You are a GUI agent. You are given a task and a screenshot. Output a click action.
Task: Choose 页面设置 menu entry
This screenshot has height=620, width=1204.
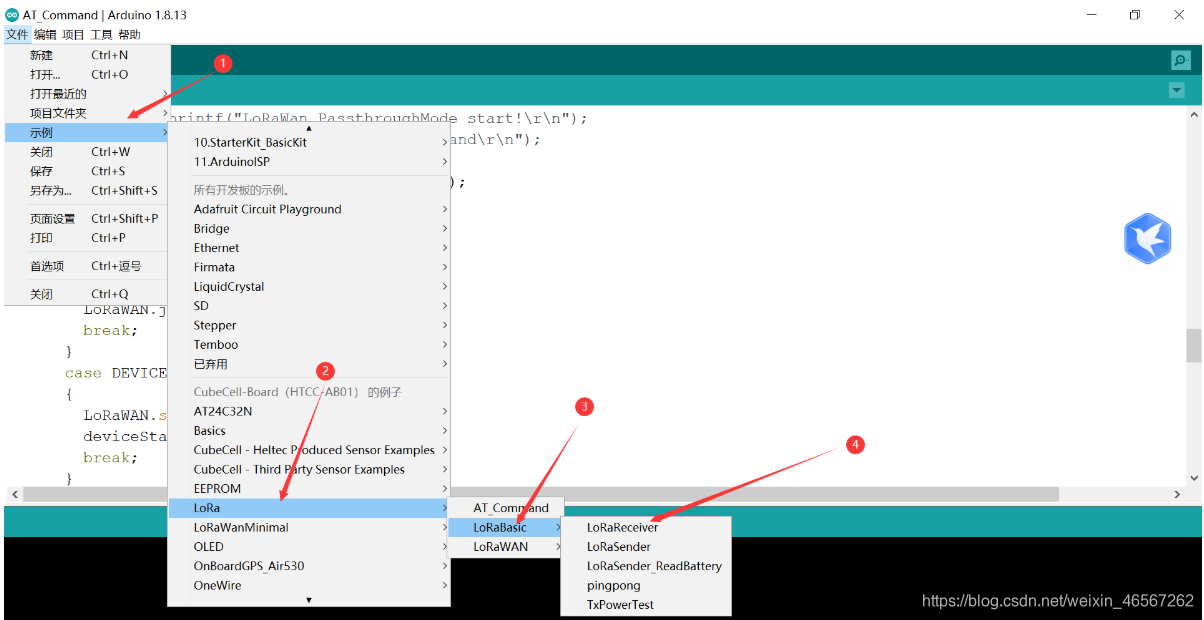click(87, 218)
